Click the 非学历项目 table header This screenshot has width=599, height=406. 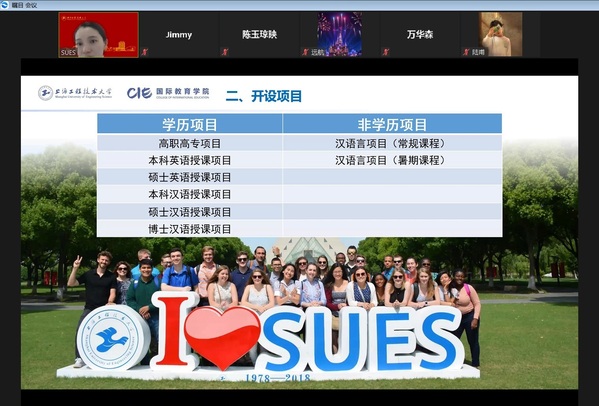392,124
